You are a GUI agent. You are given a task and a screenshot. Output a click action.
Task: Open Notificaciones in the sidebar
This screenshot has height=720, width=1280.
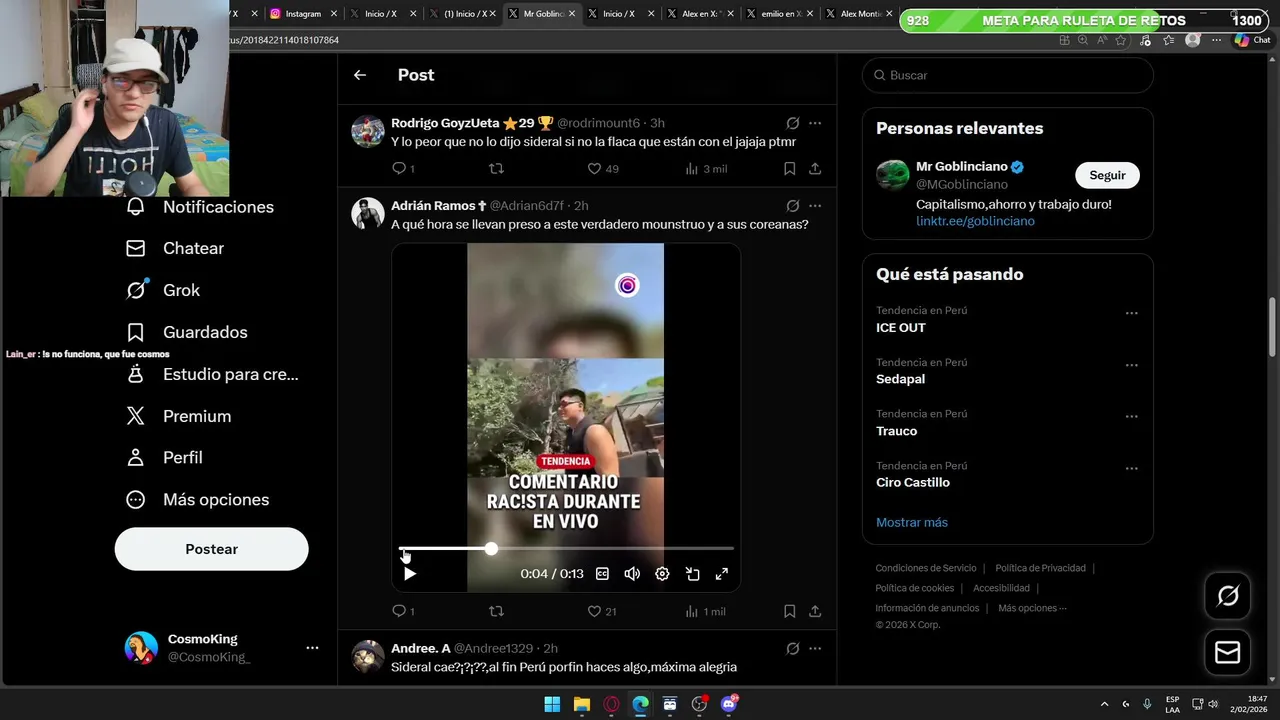point(200,207)
